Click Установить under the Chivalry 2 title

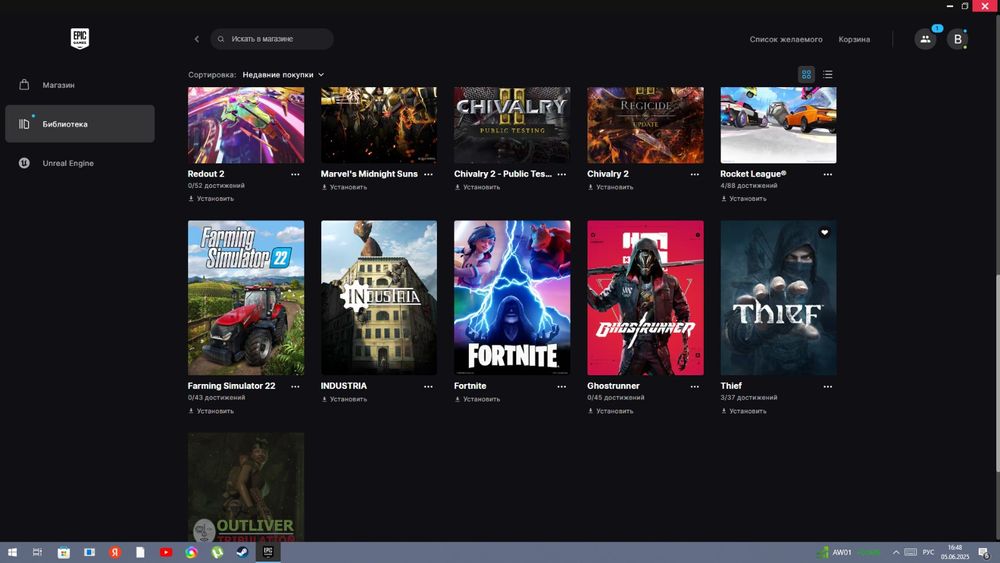coord(611,187)
